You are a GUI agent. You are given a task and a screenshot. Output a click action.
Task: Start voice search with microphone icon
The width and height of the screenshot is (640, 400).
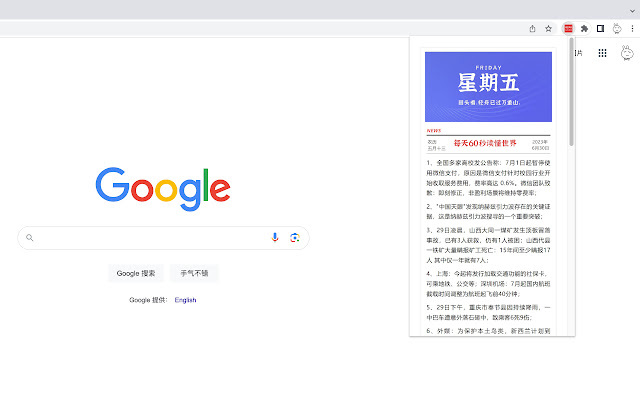[x=275, y=238]
